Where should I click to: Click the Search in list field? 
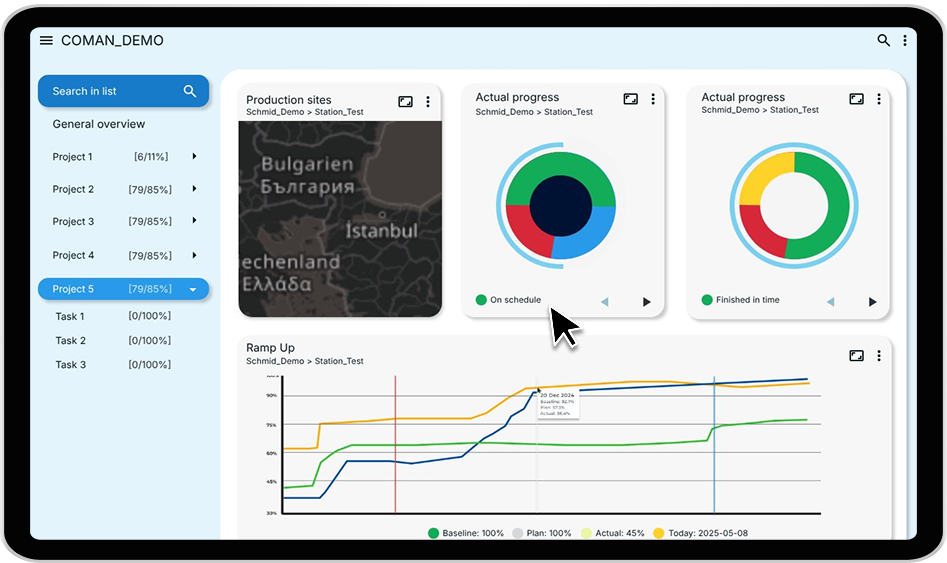tap(110, 91)
